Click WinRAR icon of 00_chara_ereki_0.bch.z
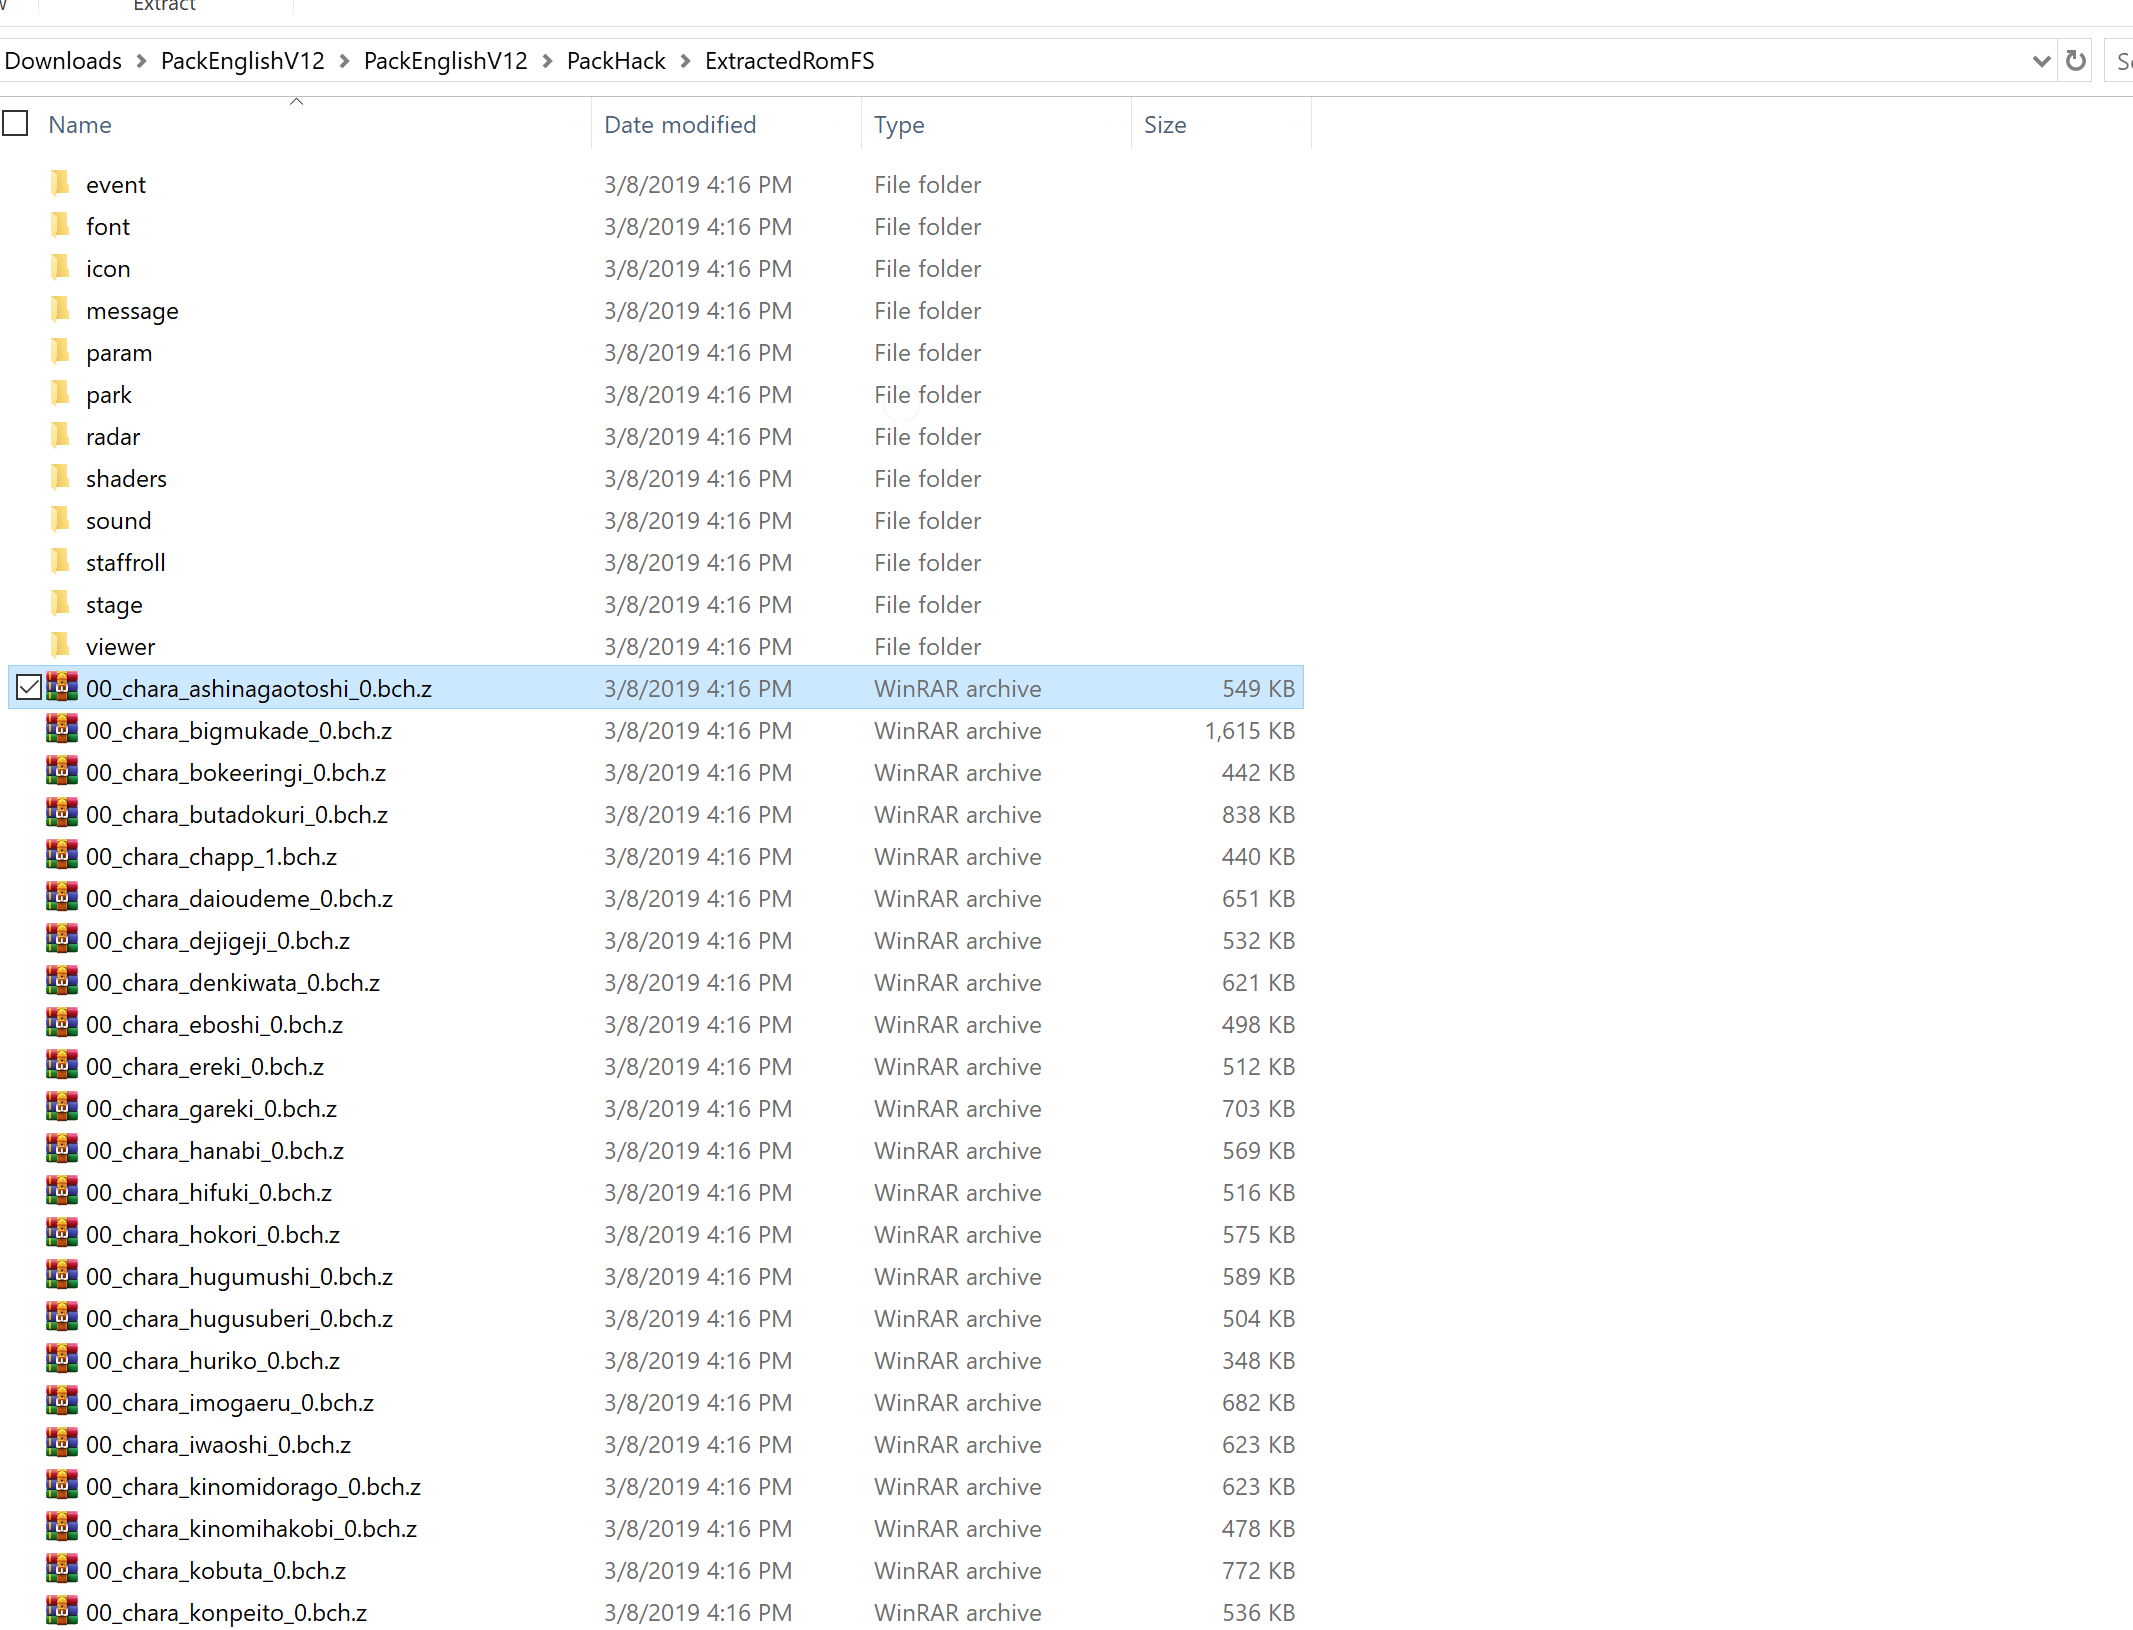 coord(62,1066)
